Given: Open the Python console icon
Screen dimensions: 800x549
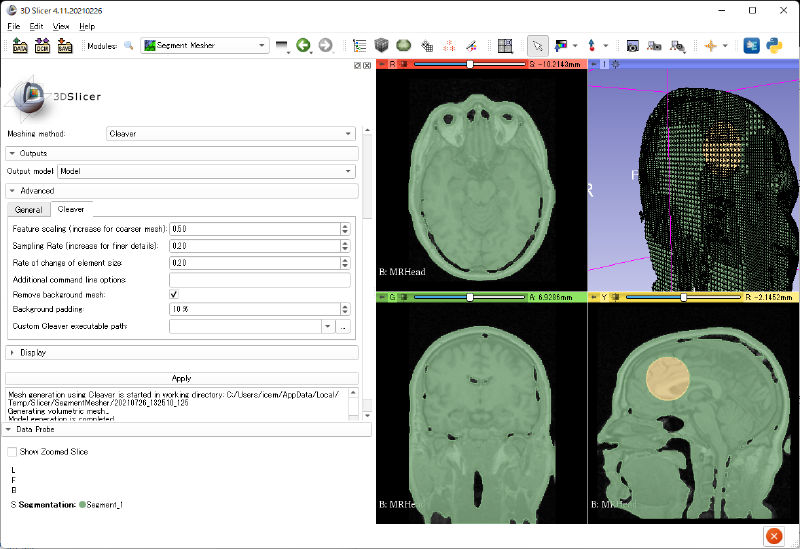Looking at the screenshot, I should click(x=773, y=45).
